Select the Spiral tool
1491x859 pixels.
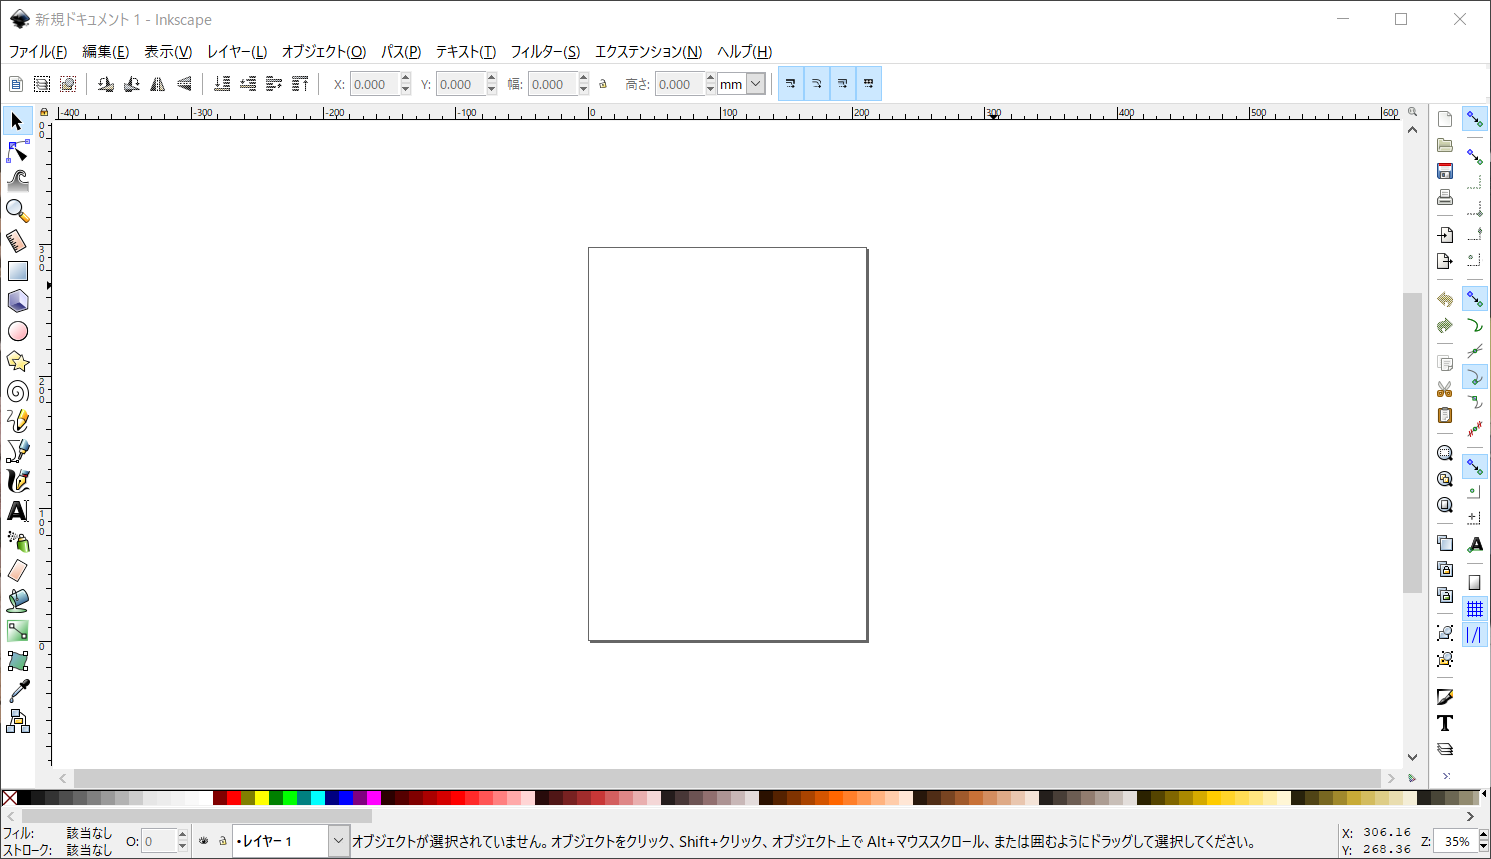pos(17,391)
